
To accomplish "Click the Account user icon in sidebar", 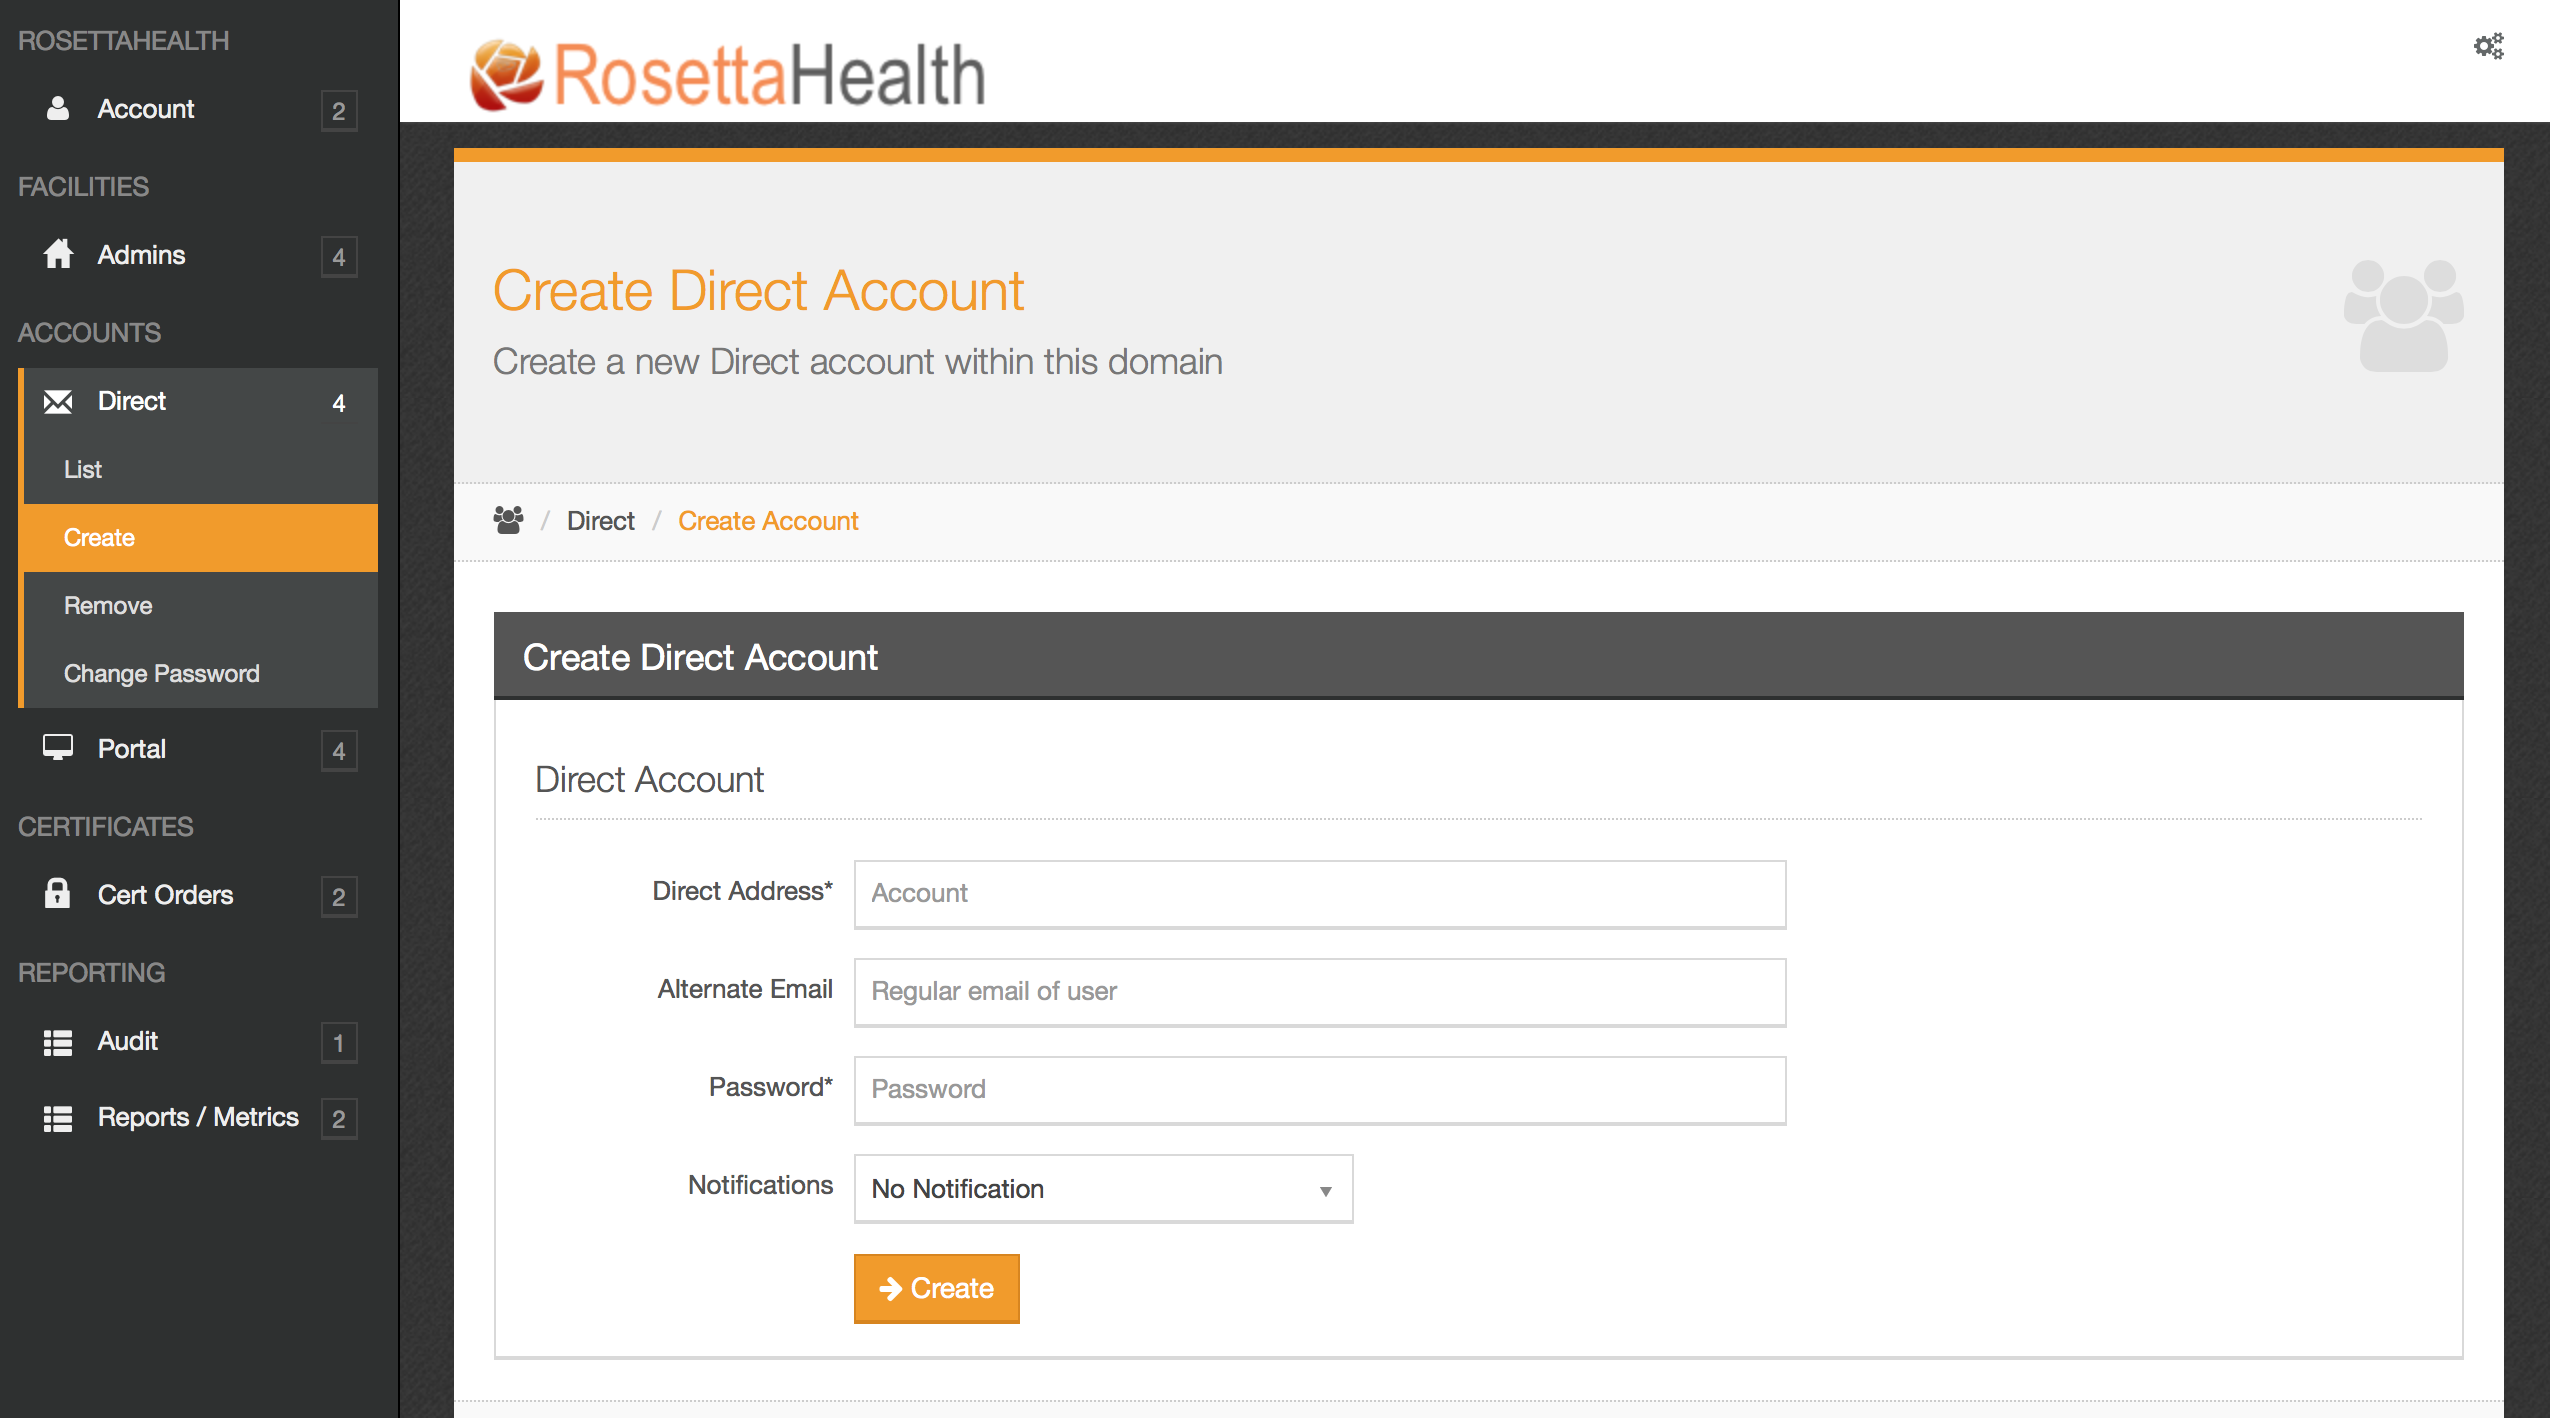I will tap(58, 109).
